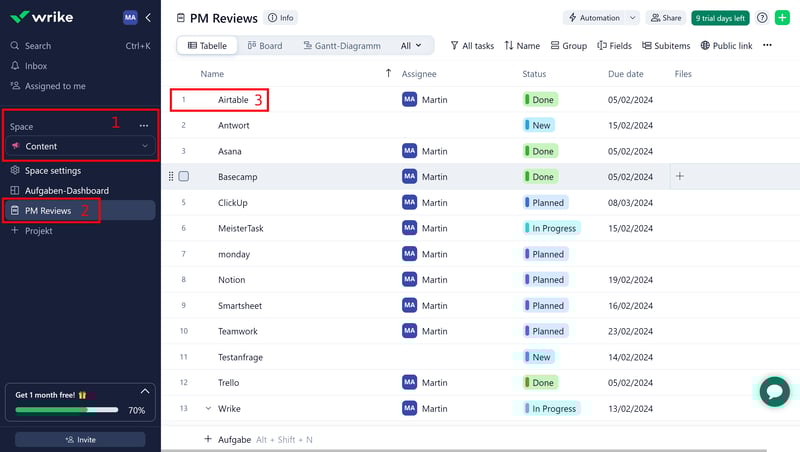The height and width of the screenshot is (452, 800).
Task: Open the chat support bubble
Action: [774, 391]
